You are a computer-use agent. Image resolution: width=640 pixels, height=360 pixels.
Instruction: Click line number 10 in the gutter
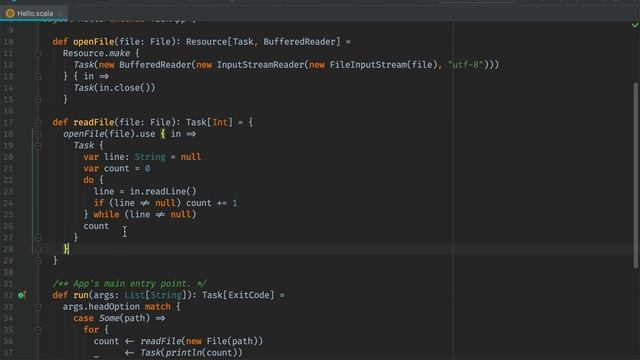(x=9, y=42)
